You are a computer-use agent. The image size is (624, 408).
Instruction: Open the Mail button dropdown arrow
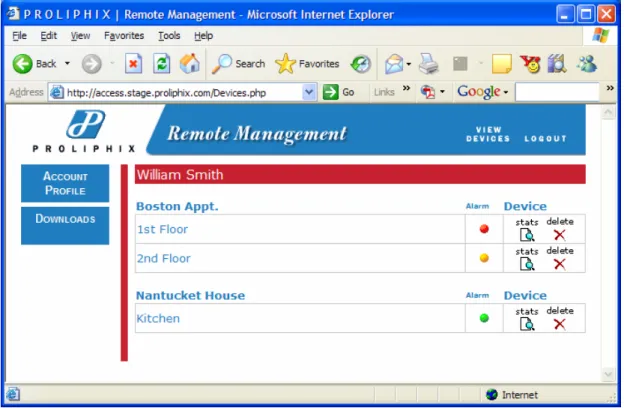click(408, 64)
